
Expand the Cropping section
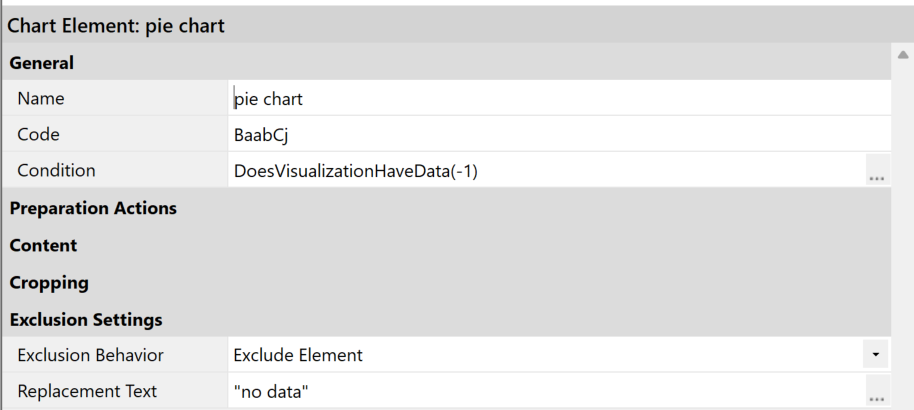tap(49, 283)
